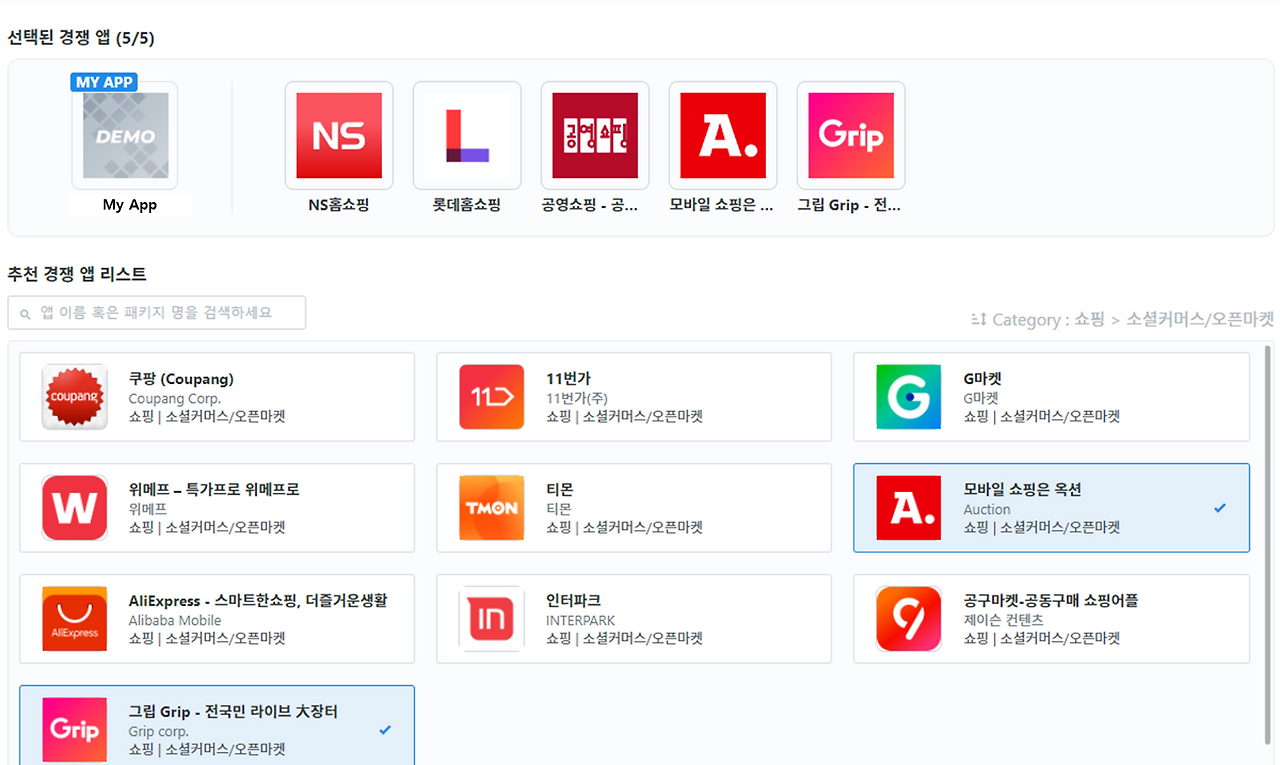Click the Coupang logo icon

coord(75,397)
